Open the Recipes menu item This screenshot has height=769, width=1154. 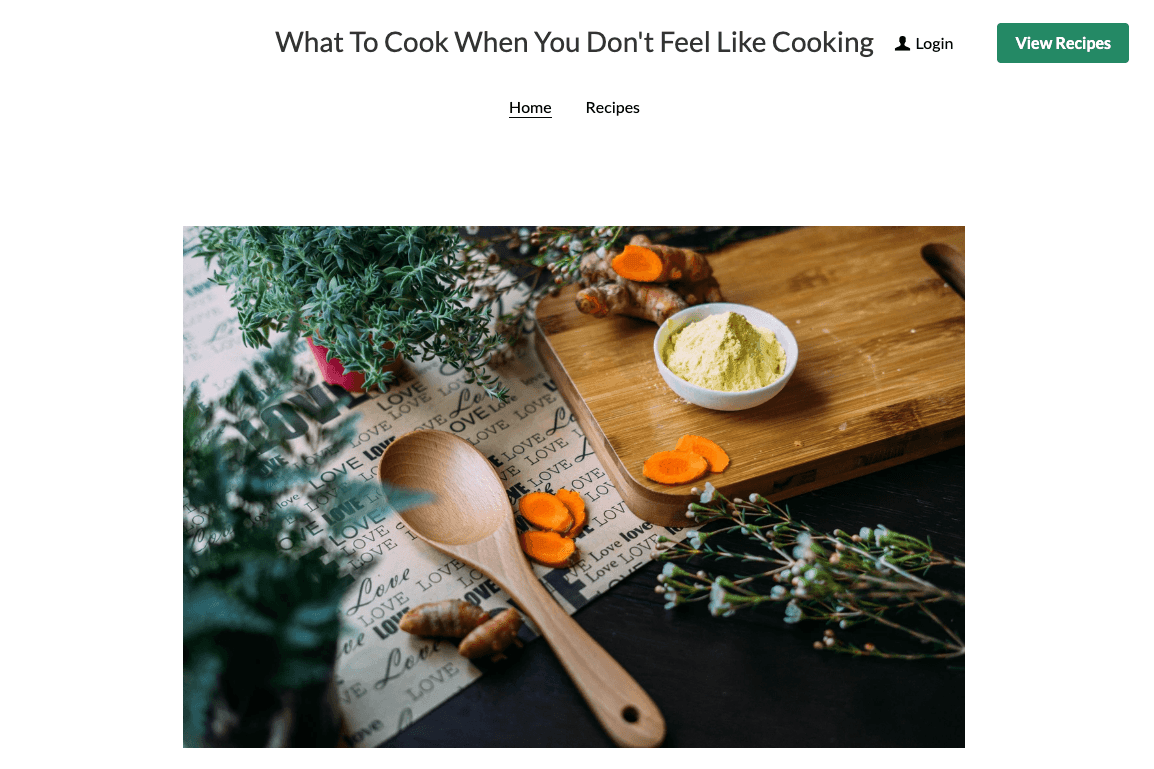612,107
